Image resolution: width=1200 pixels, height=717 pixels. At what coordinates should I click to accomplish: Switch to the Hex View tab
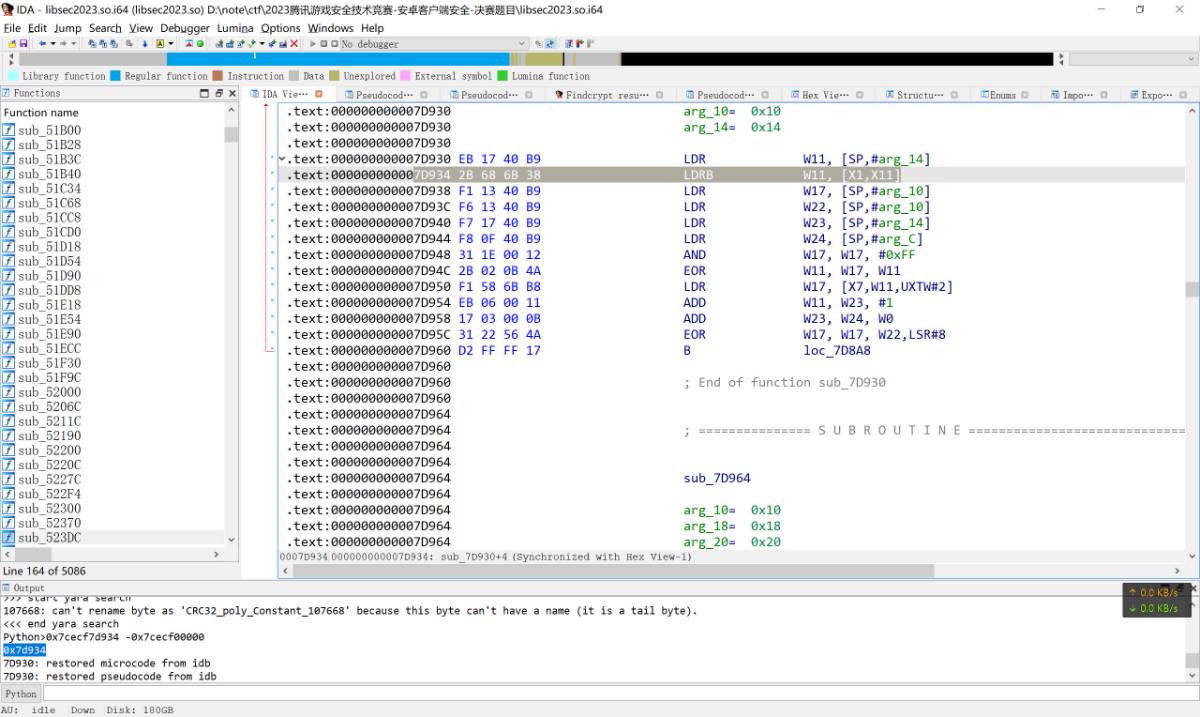tap(825, 95)
